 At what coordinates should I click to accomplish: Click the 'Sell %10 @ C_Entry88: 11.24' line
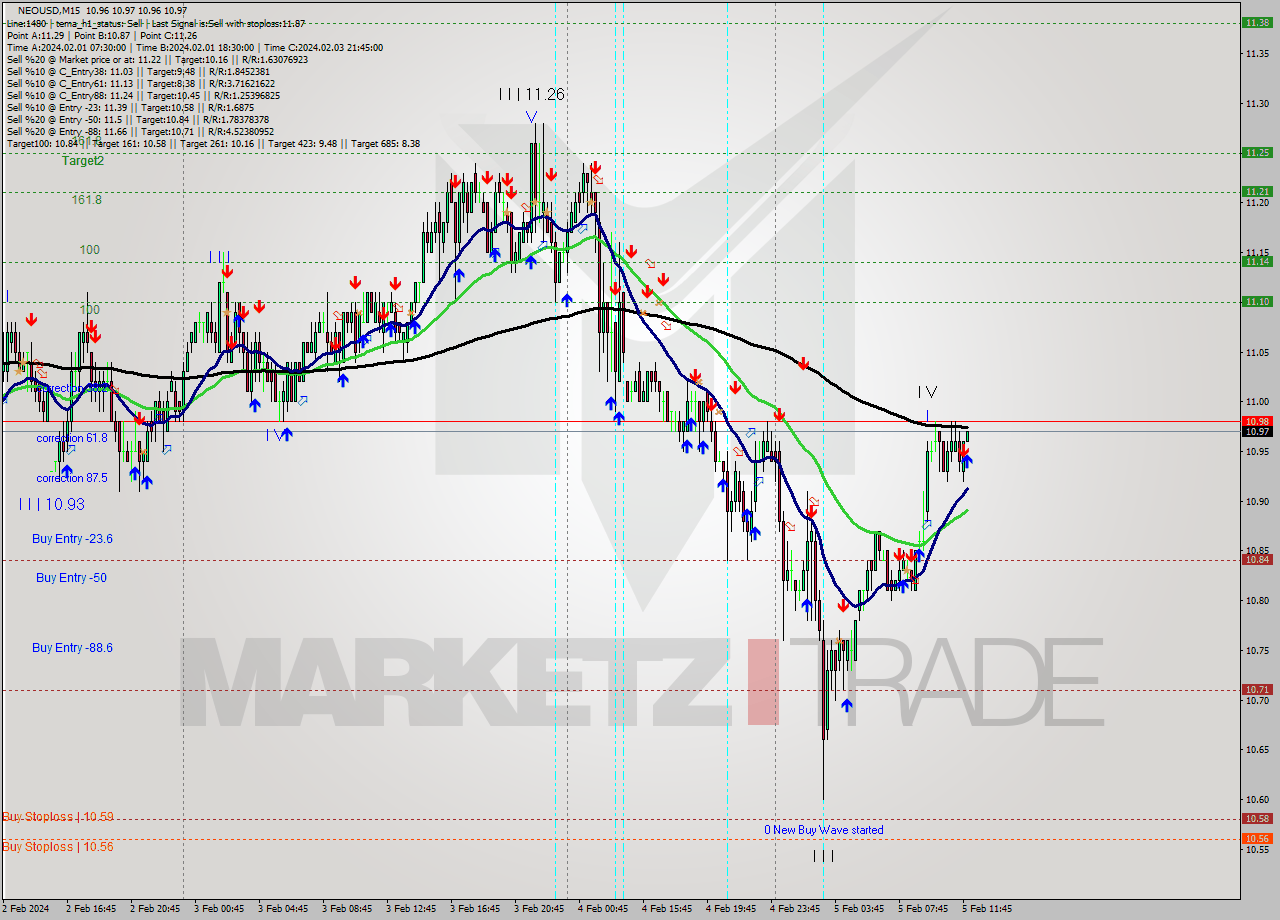(x=145, y=95)
